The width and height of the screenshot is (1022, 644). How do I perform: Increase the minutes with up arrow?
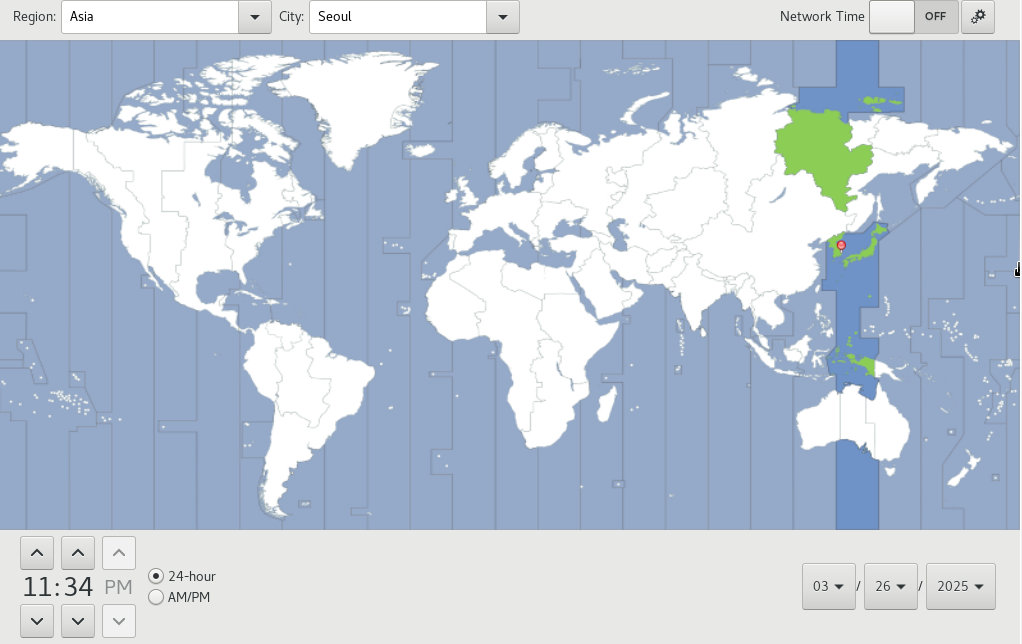pyautogui.click(x=78, y=553)
